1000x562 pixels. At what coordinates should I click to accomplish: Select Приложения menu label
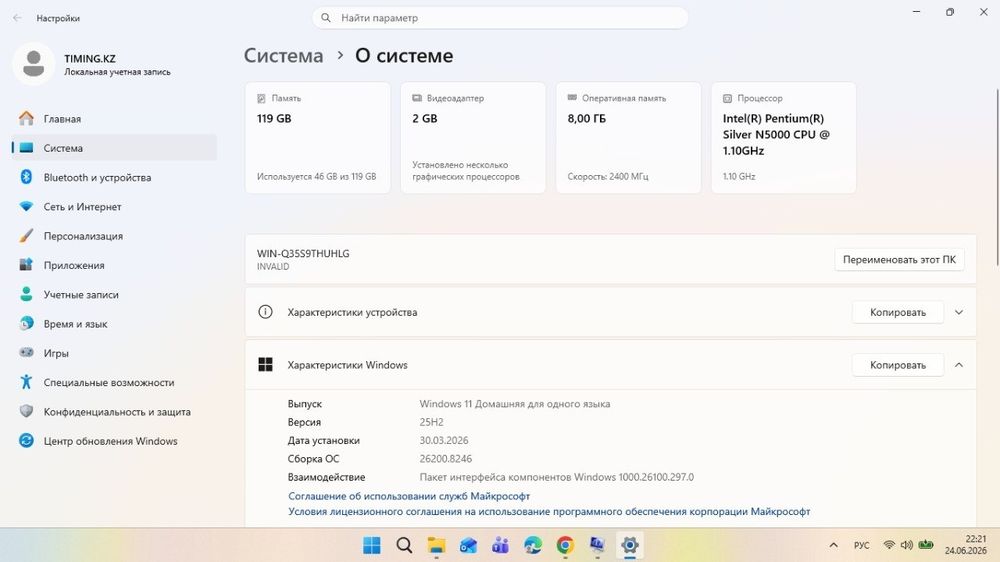(74, 265)
